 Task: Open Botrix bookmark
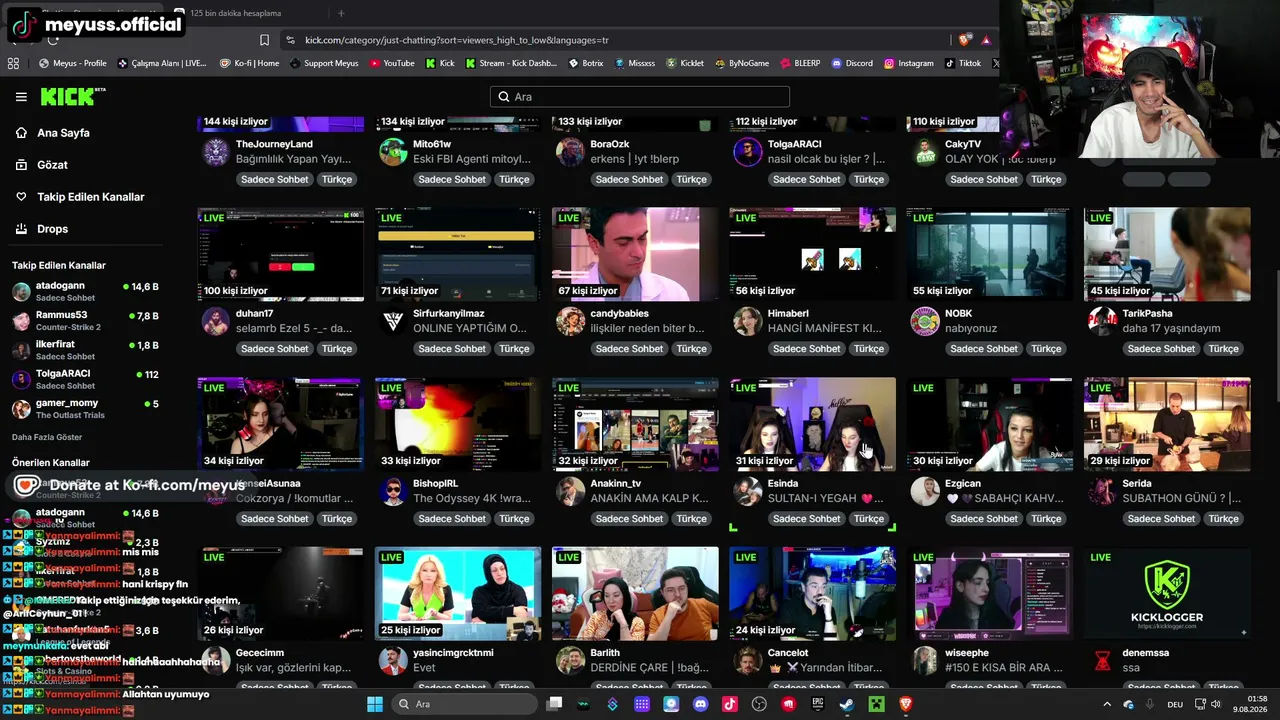click(x=586, y=63)
